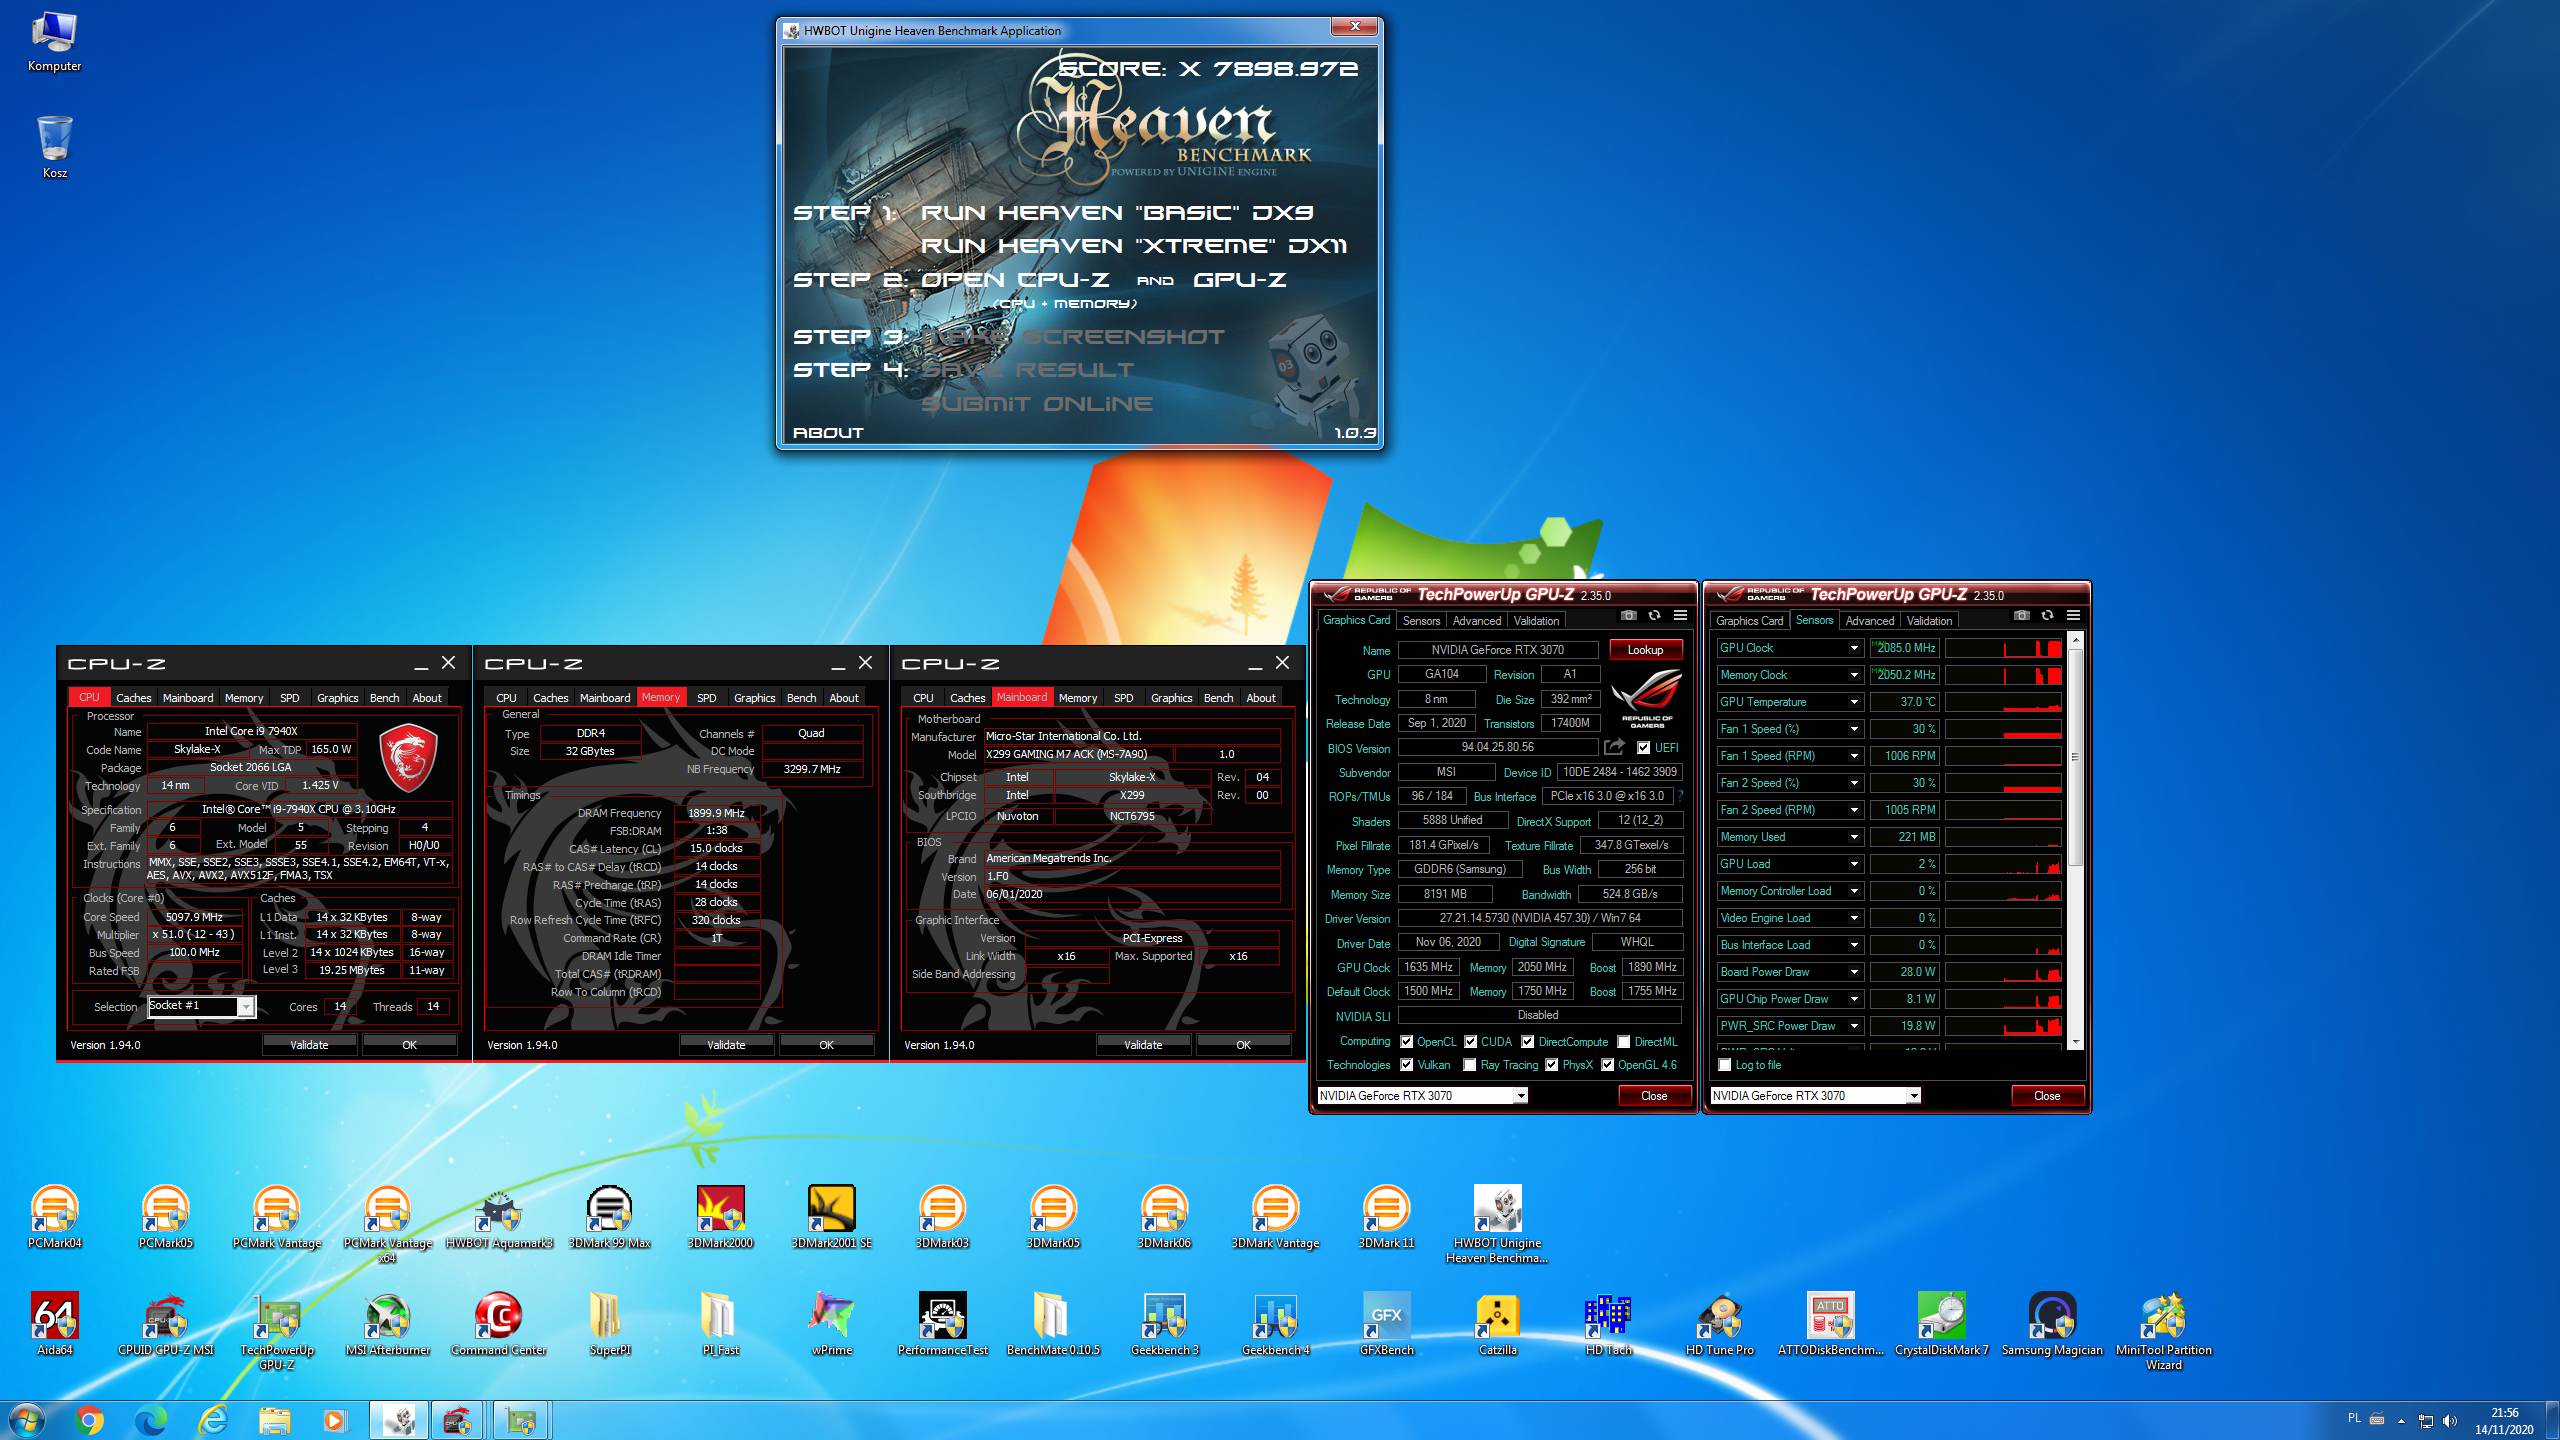Expand the GPU selector in the GPU-Z Graphics Card window
The height and width of the screenshot is (1440, 2560).
pyautogui.click(x=1520, y=1096)
